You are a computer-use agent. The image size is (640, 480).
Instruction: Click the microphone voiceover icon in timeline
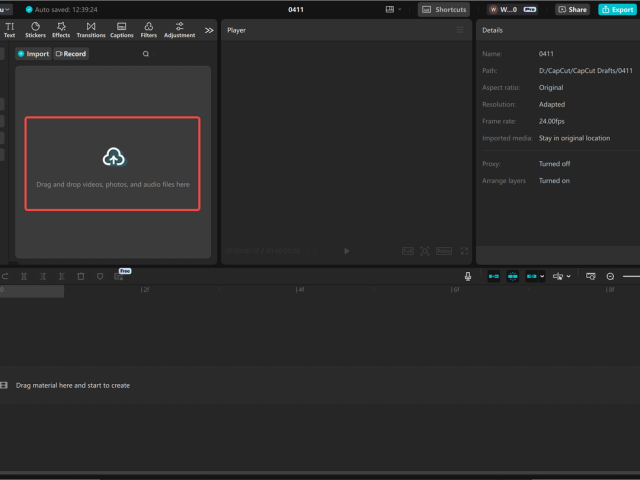coord(467,276)
